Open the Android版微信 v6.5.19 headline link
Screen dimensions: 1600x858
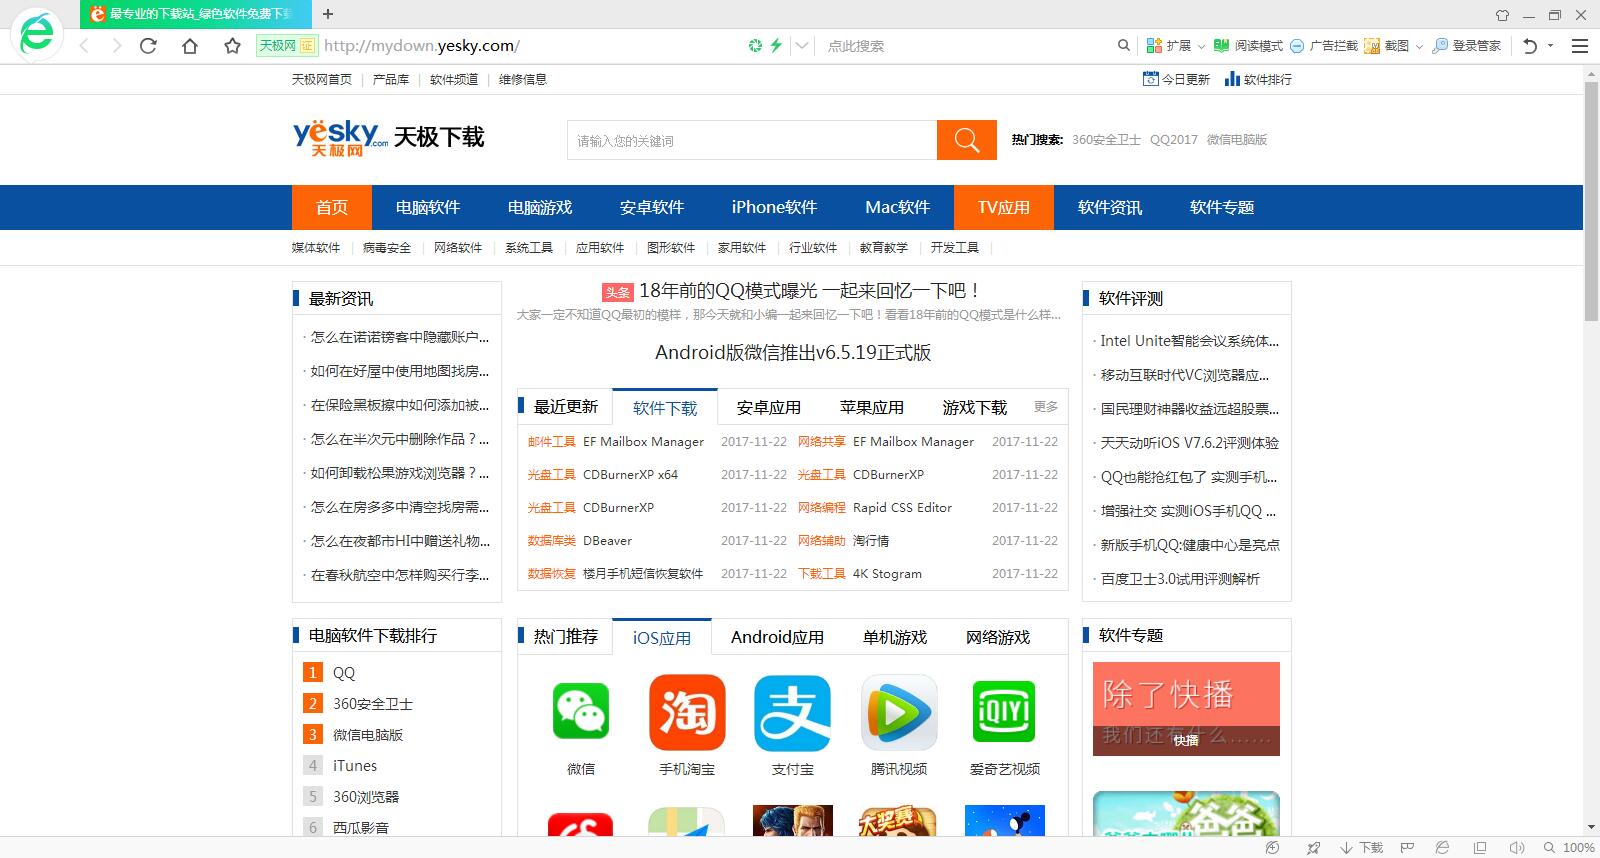pos(792,352)
